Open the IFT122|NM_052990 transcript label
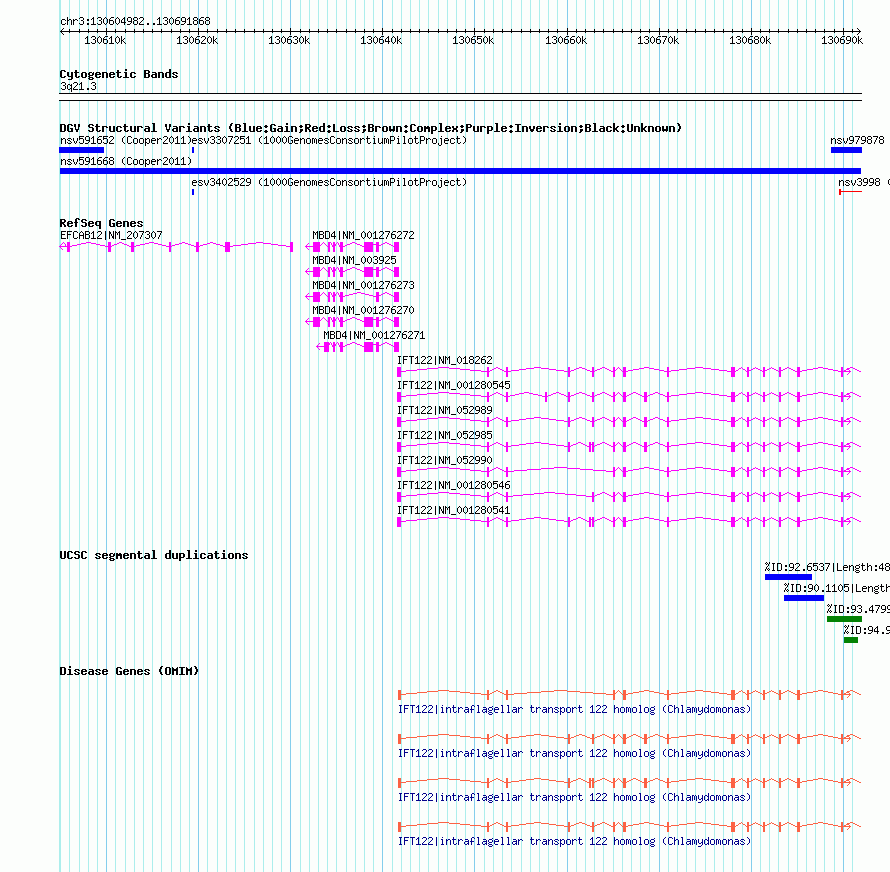The width and height of the screenshot is (890, 872). (445, 460)
